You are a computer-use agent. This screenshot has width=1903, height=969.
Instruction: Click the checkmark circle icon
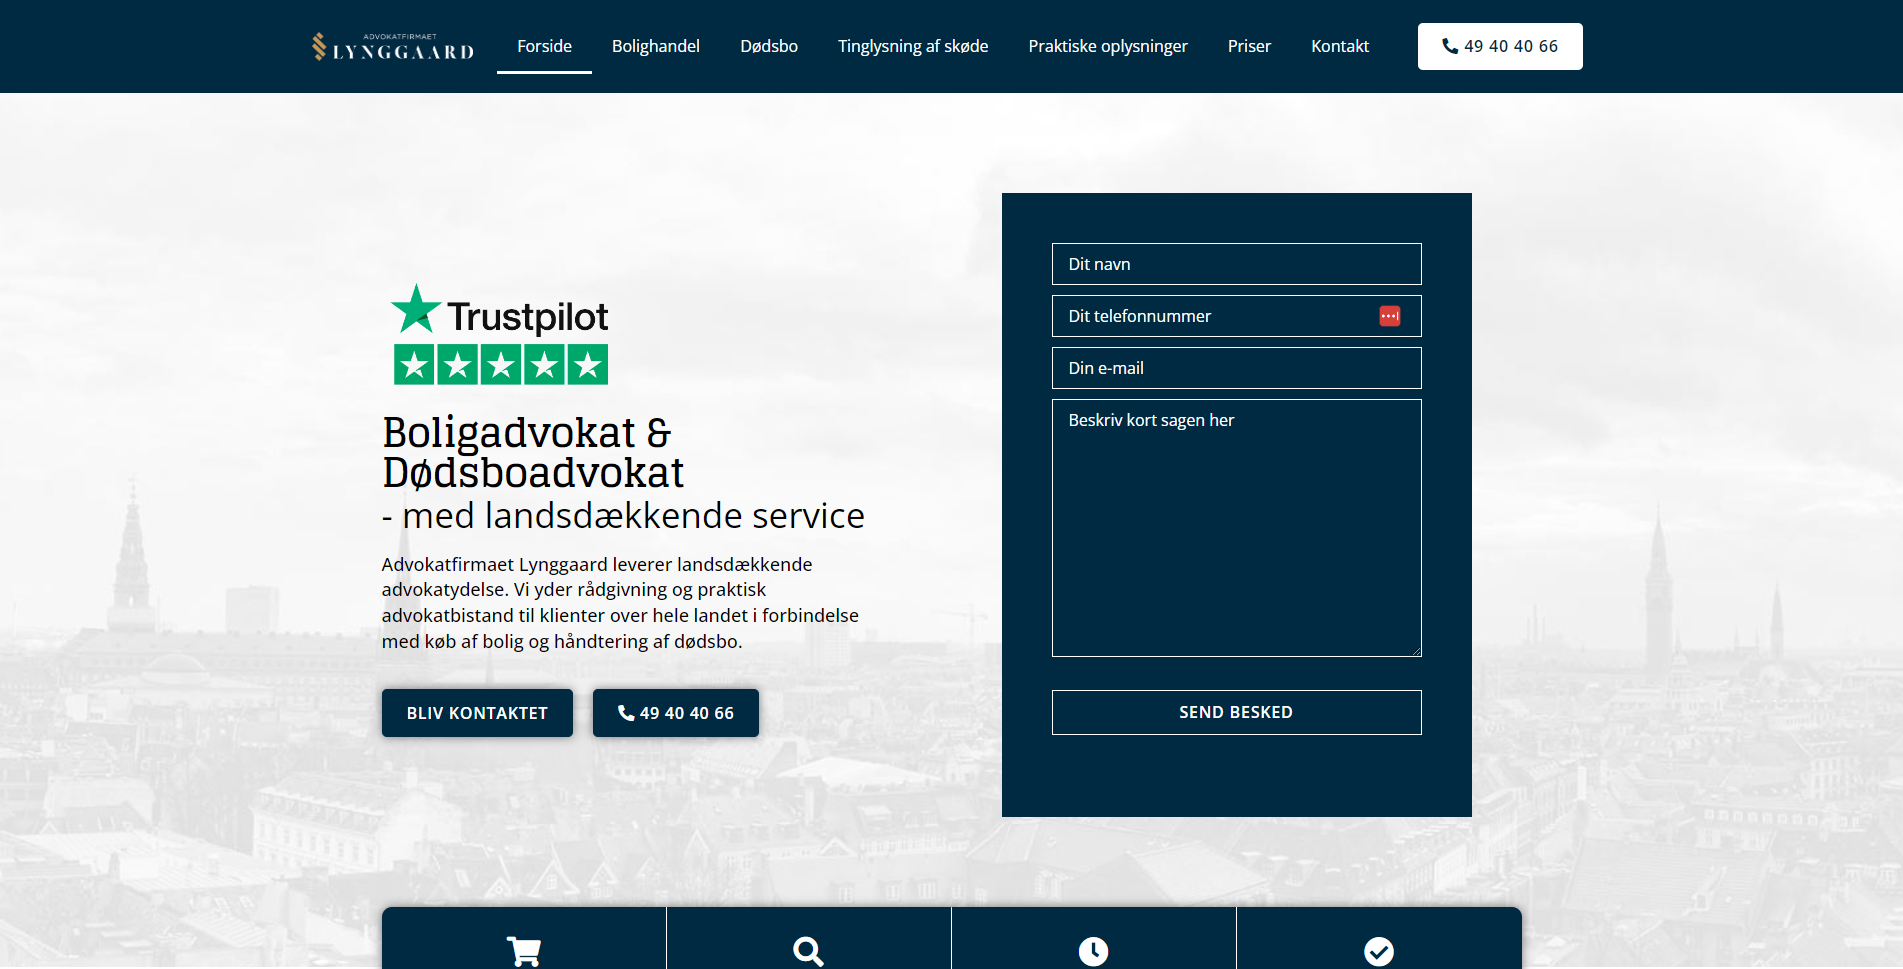[x=1379, y=951]
